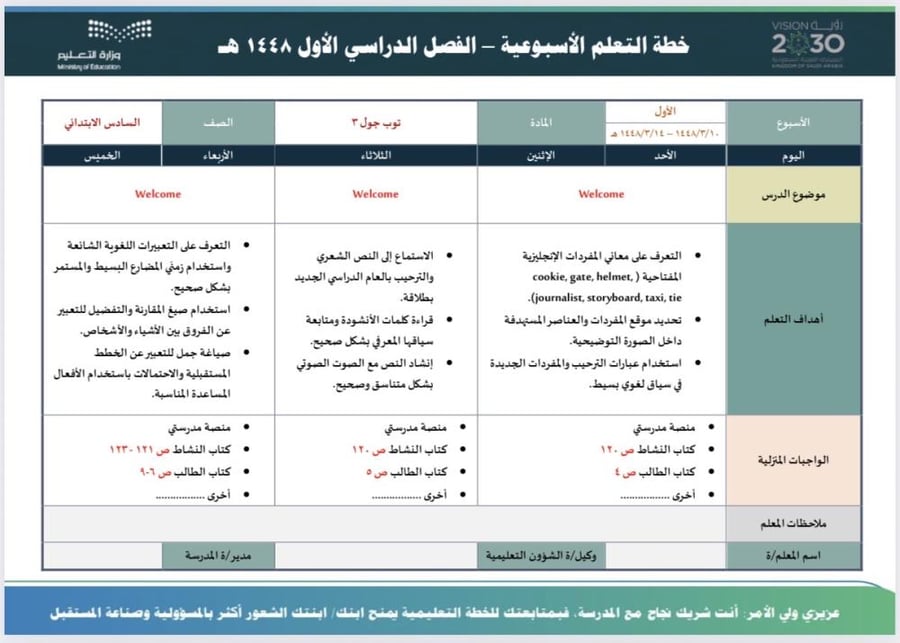The width and height of the screenshot is (900, 643).
Task: Click the "الأحد" day column header
Action: 665,155
